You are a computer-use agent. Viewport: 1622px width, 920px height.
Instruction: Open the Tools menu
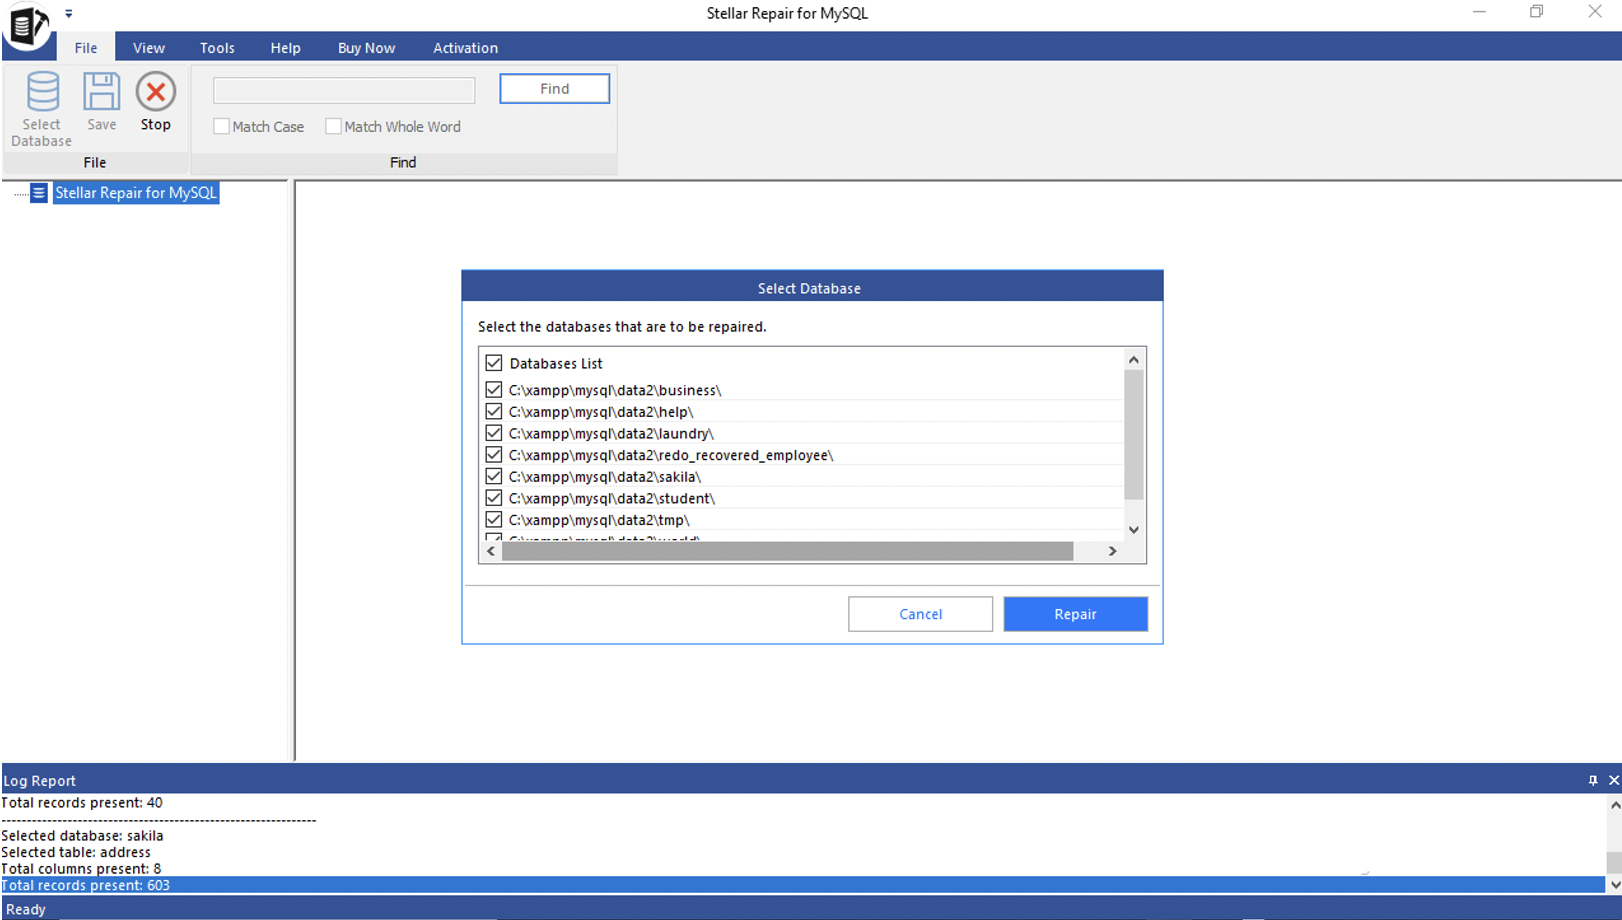coord(216,47)
